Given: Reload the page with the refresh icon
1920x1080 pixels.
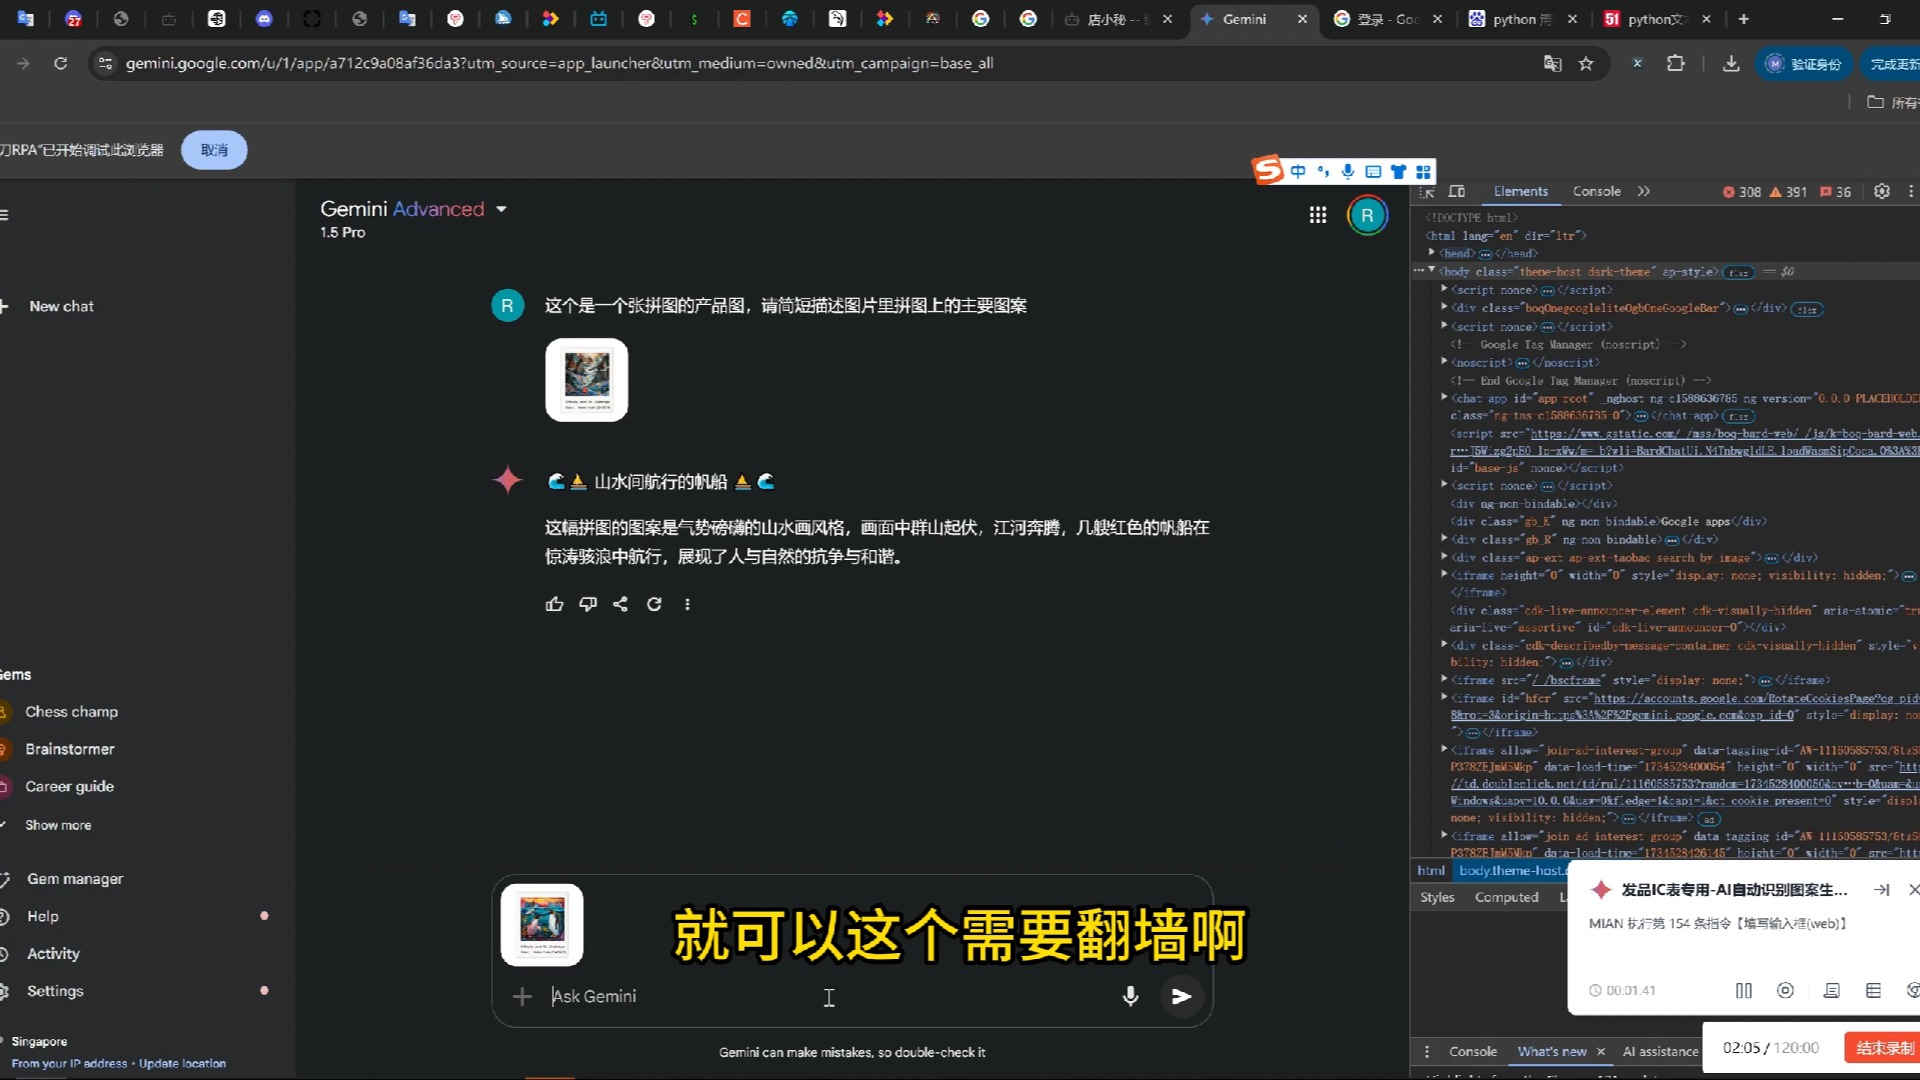Looking at the screenshot, I should (x=60, y=63).
